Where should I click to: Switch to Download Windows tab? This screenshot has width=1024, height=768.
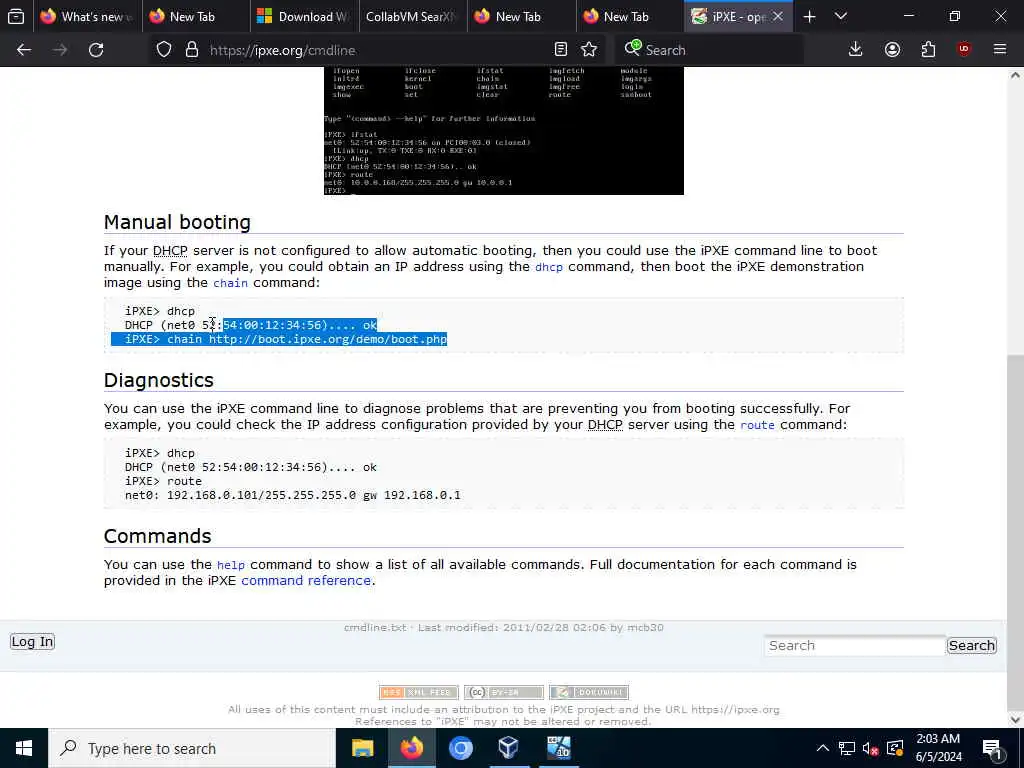pos(304,16)
